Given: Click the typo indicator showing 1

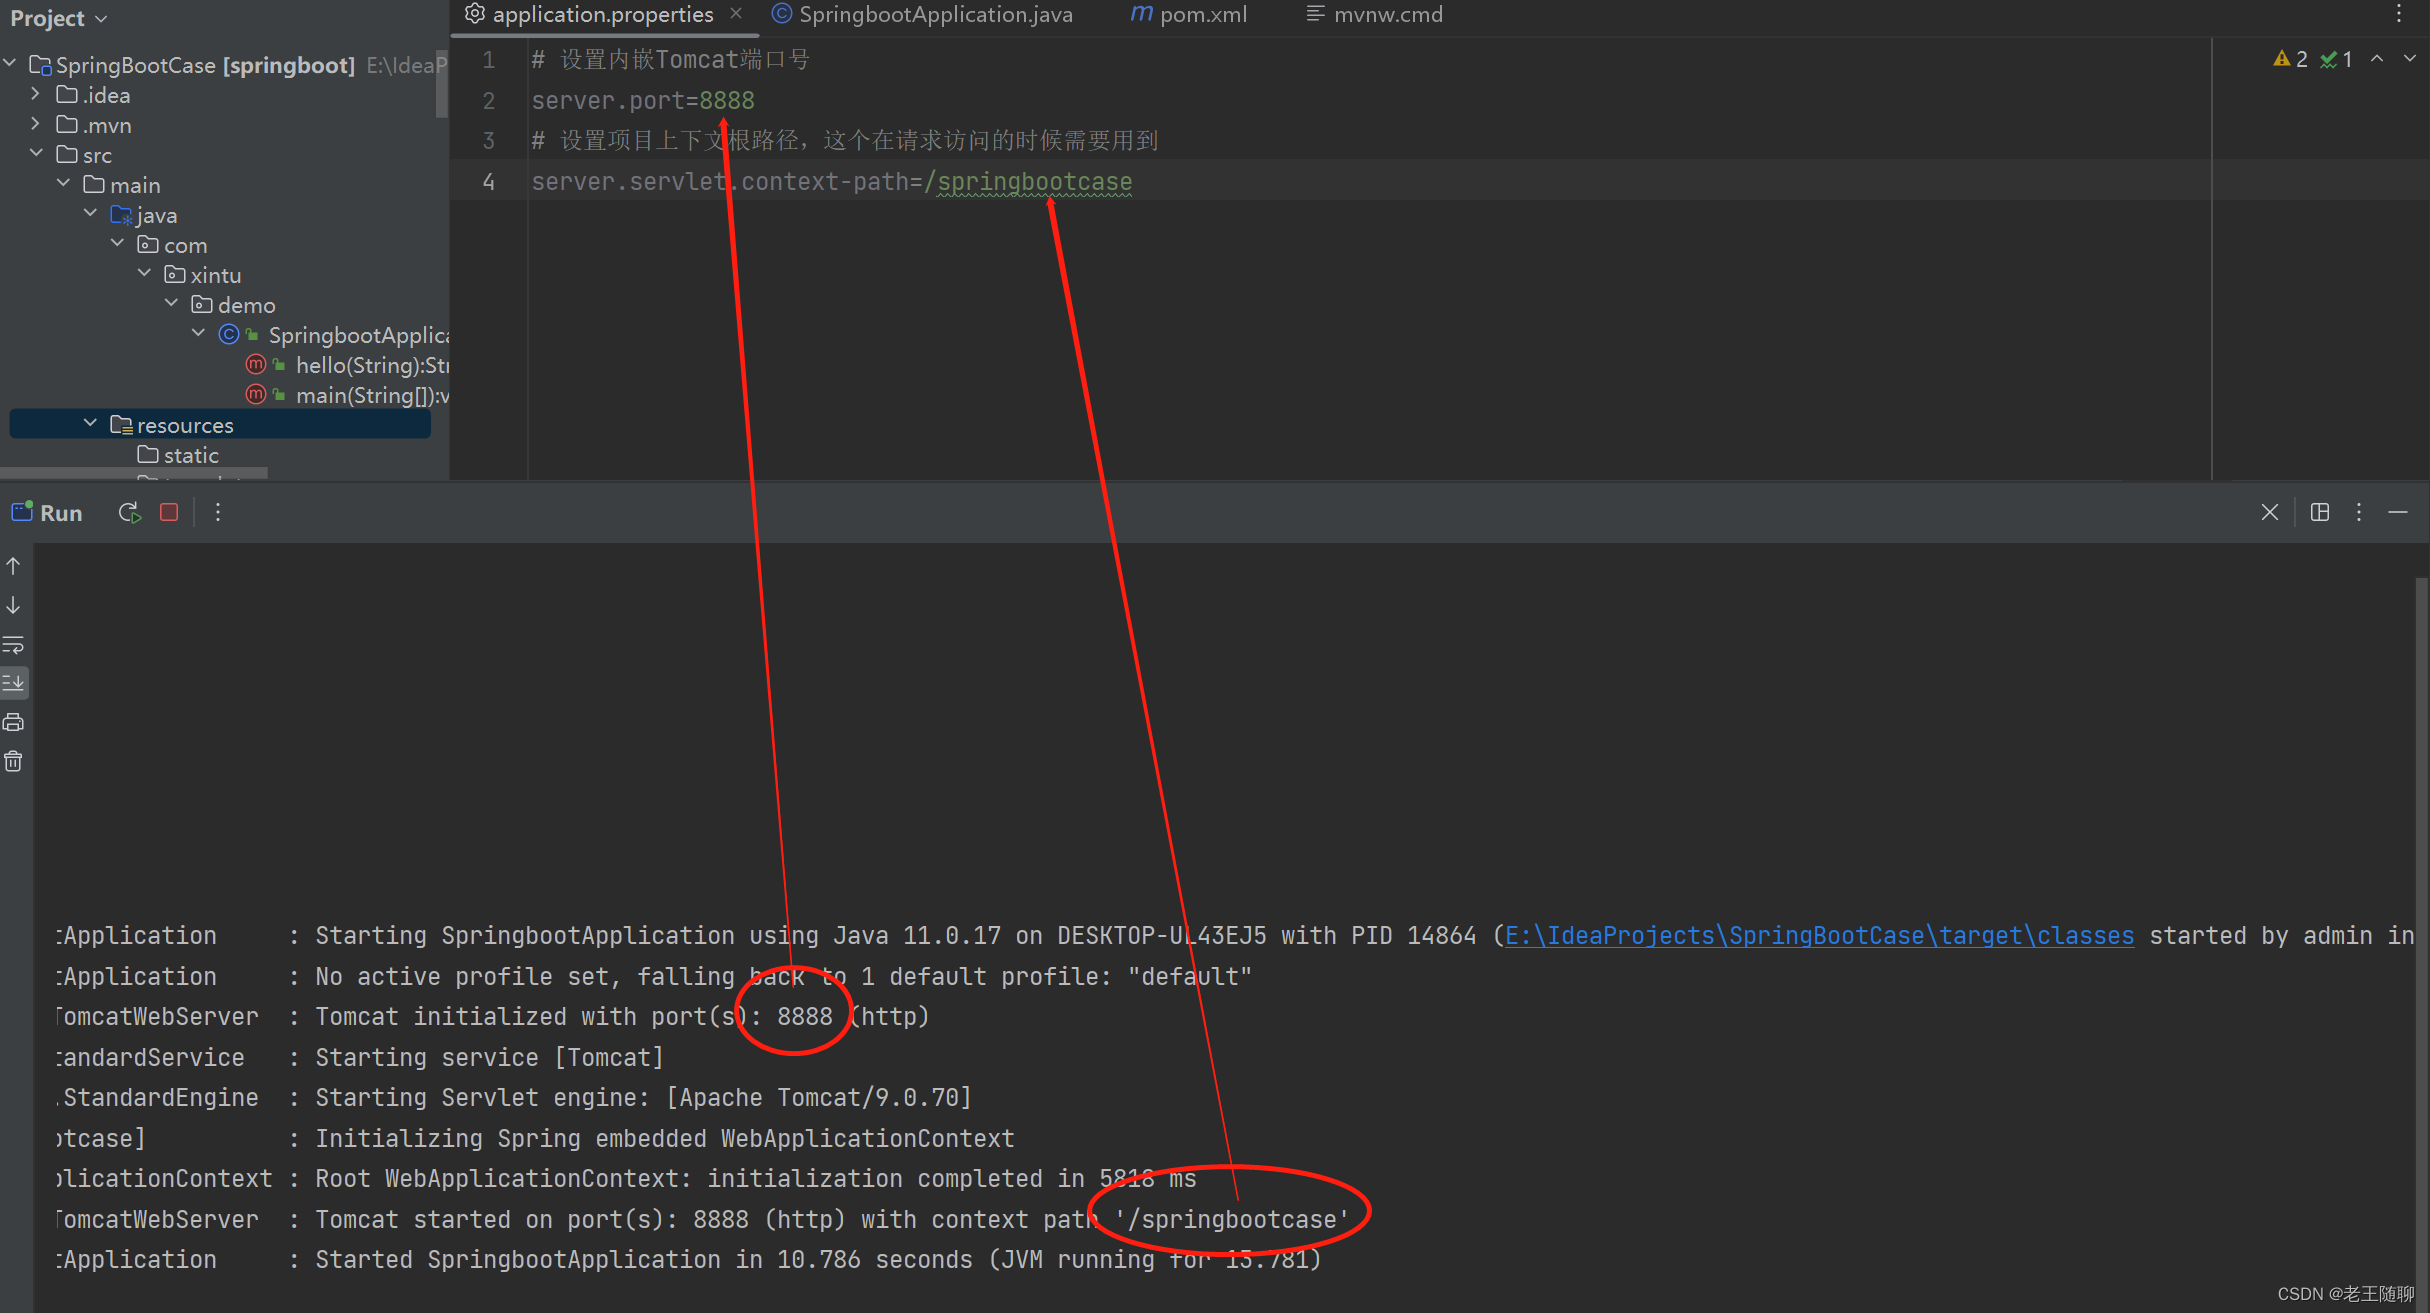Looking at the screenshot, I should (2337, 59).
